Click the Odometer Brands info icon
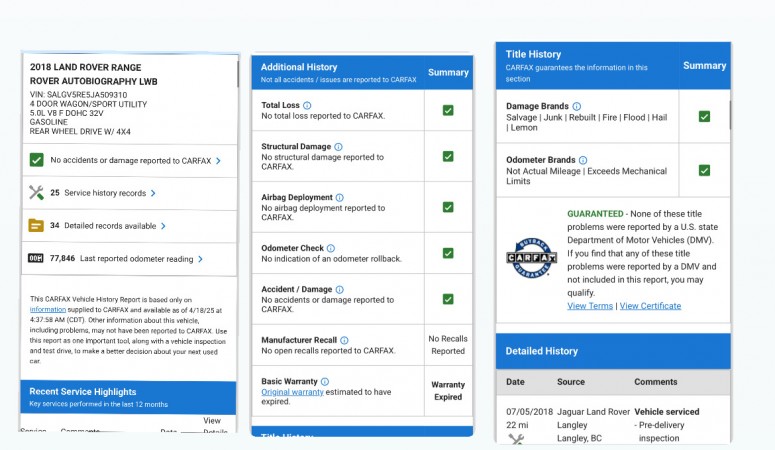This screenshot has width=775, height=450. (x=583, y=160)
